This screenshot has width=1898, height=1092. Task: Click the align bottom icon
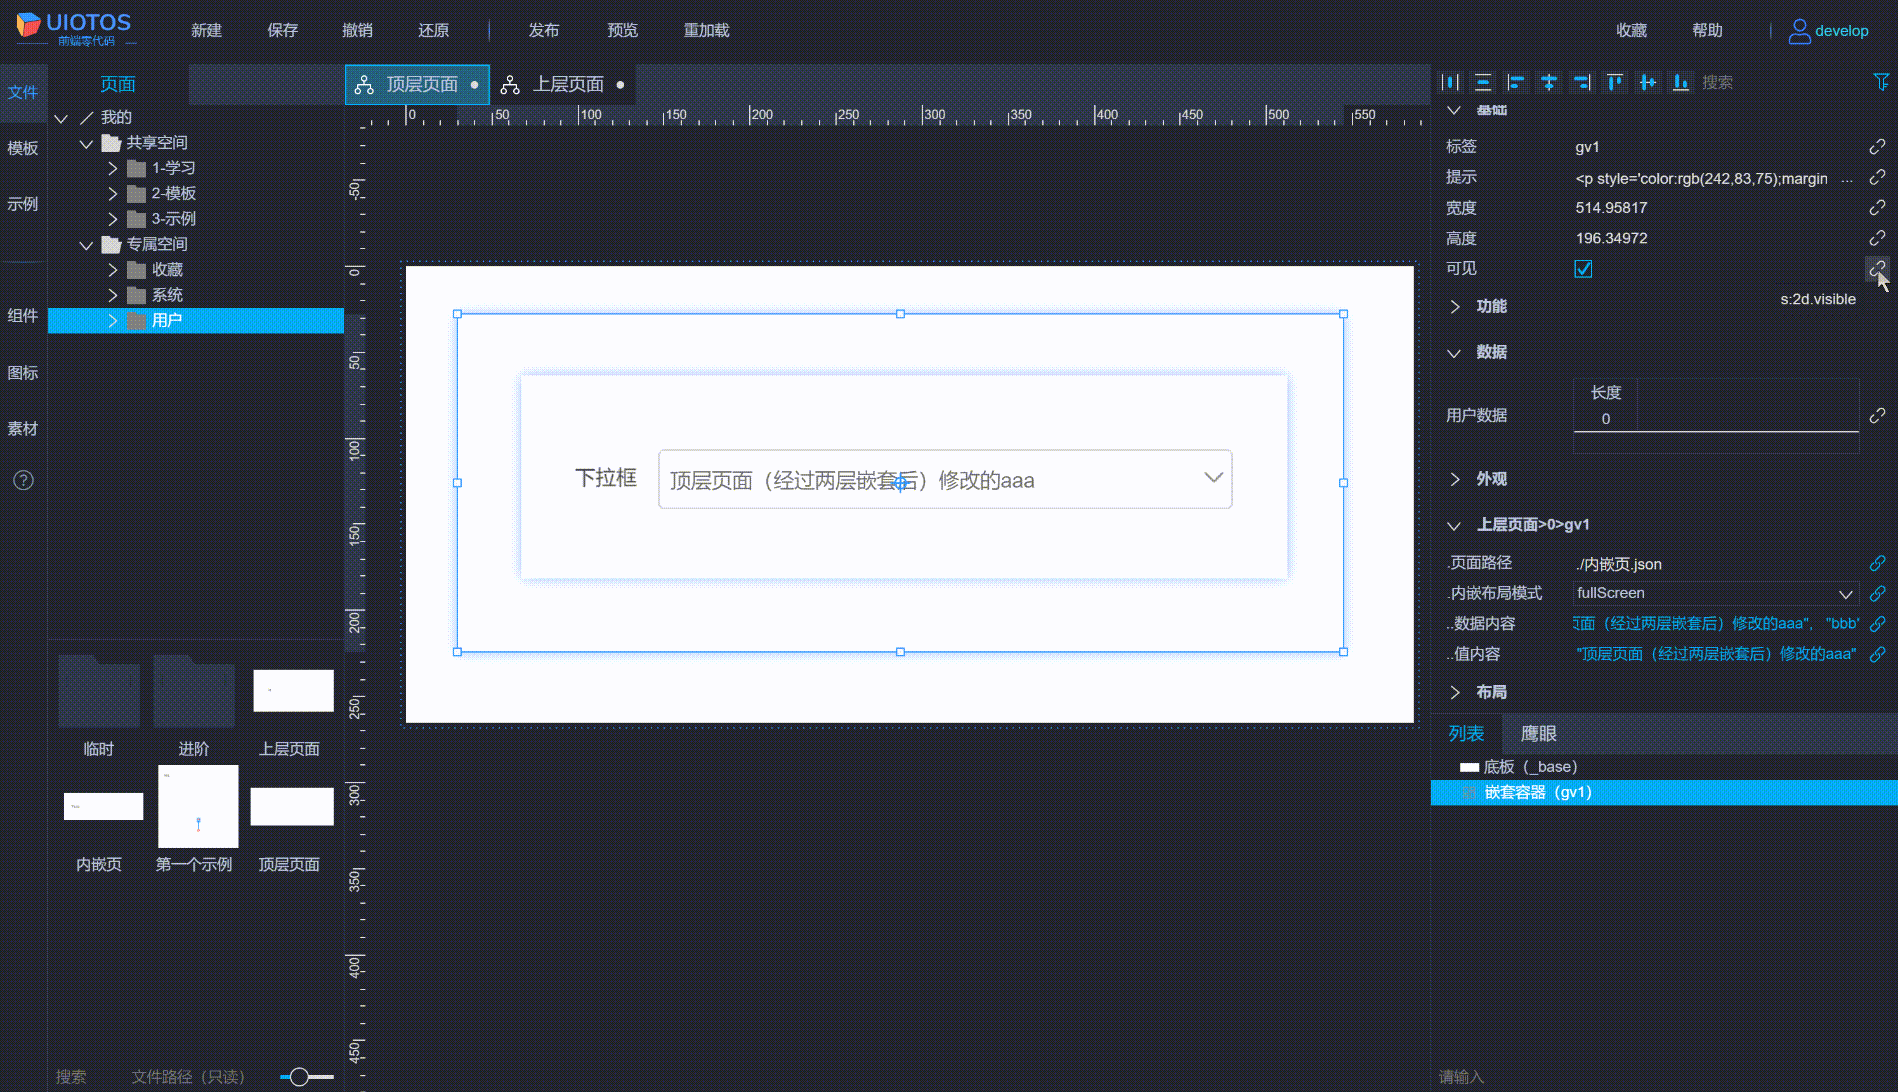click(1681, 82)
